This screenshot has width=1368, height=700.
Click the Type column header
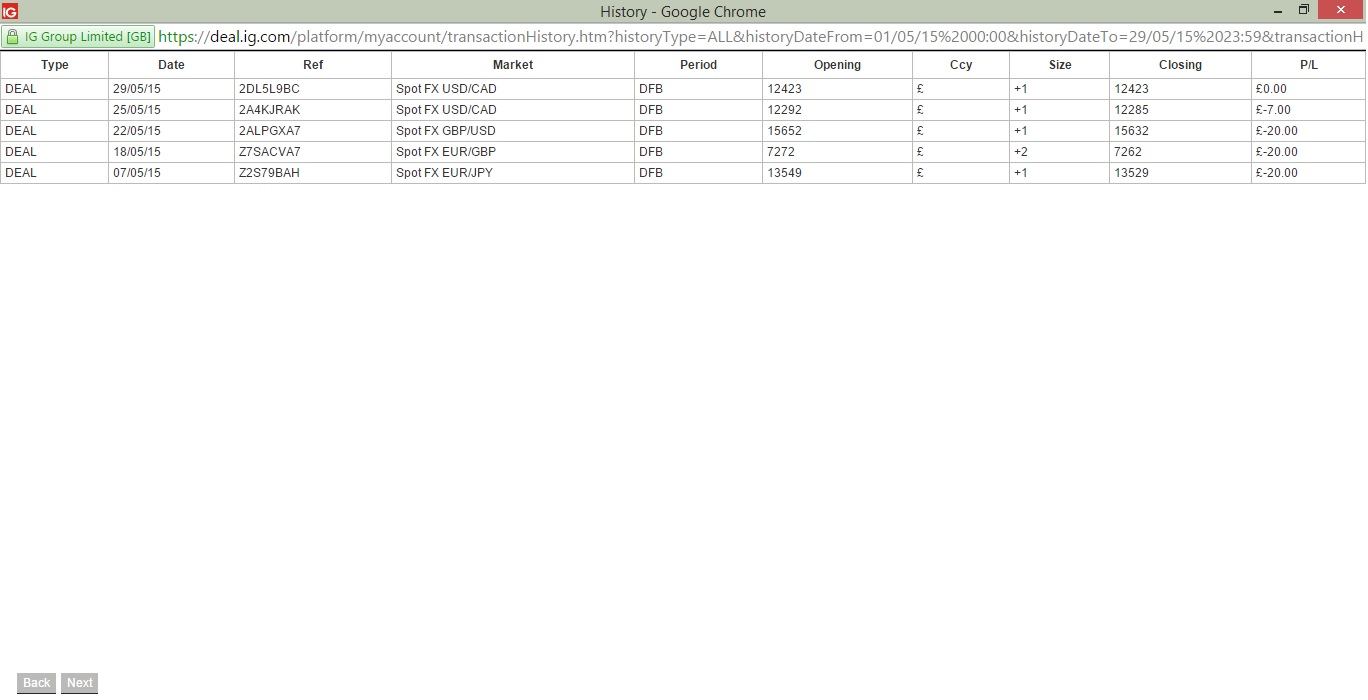pyautogui.click(x=55, y=65)
